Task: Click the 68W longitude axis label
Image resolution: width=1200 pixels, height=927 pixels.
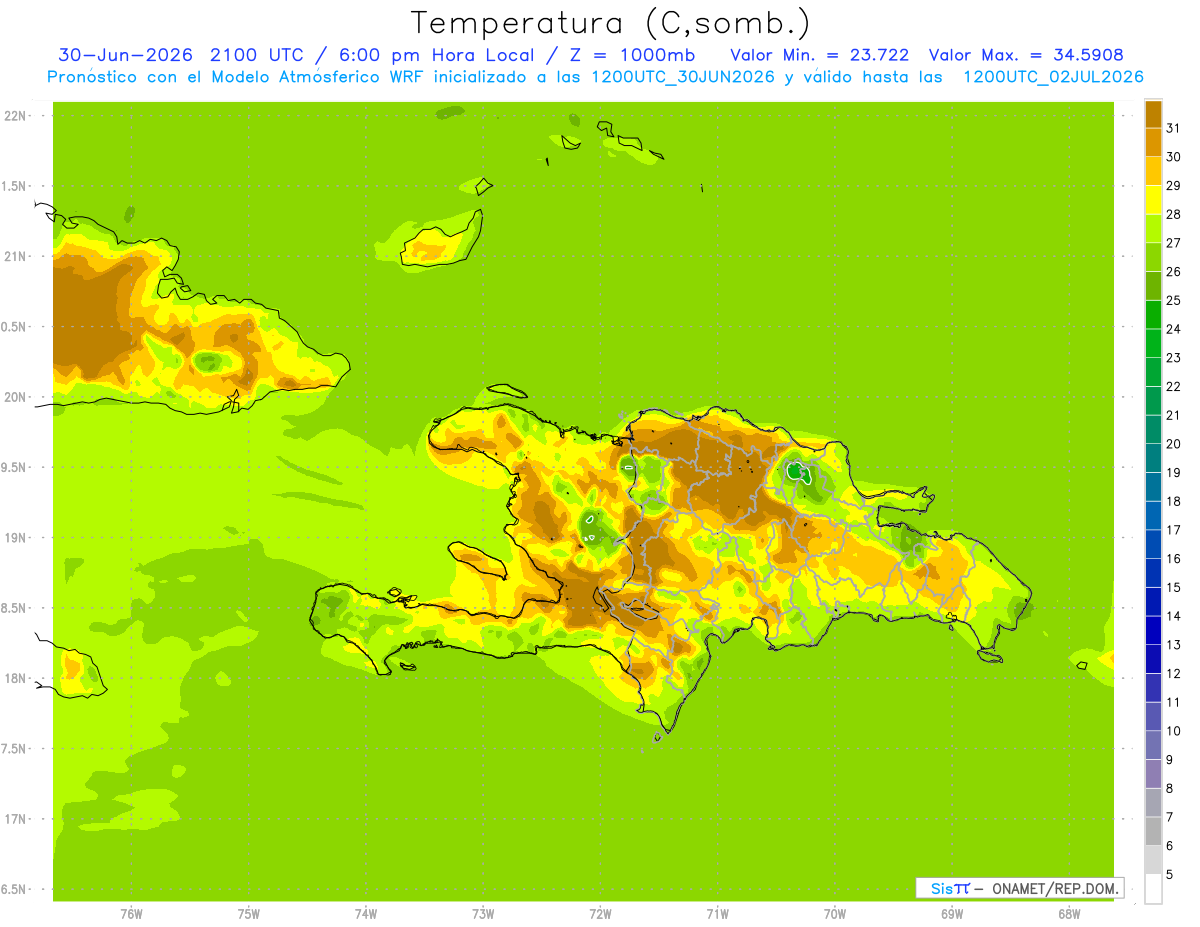Action: pyautogui.click(x=1069, y=914)
